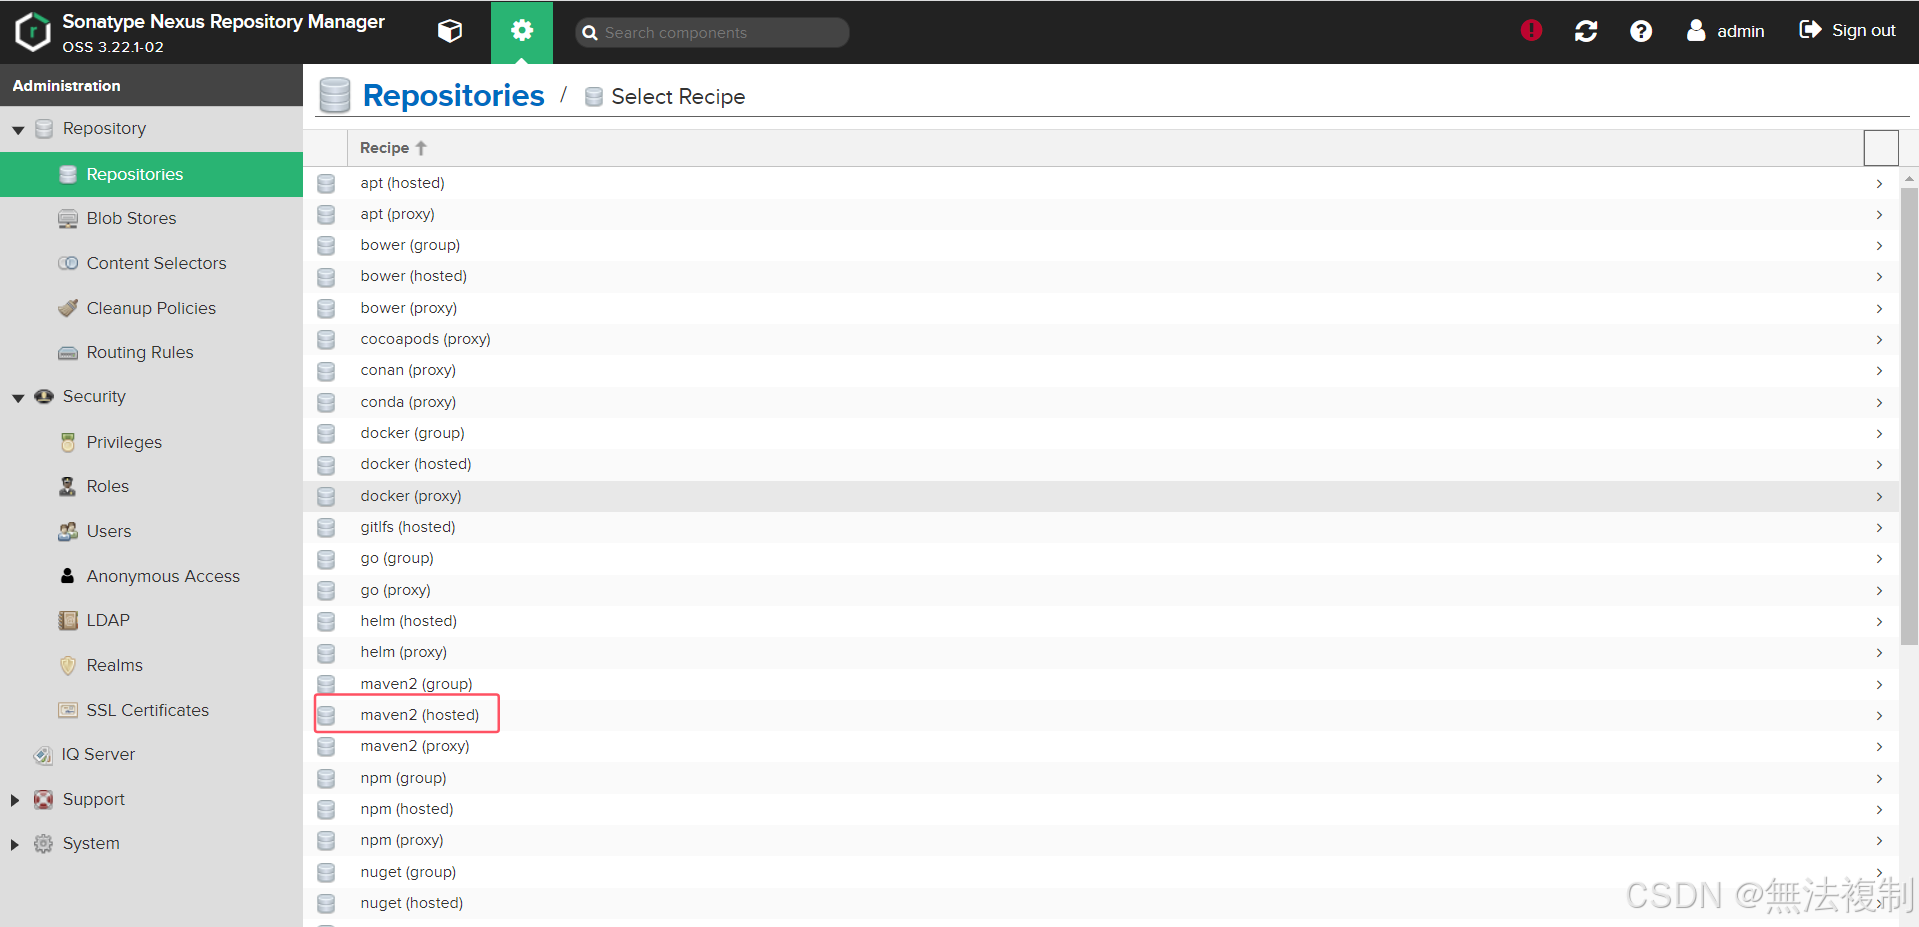Screen dimensions: 1919x927
Task: Open Cleanup Policies menu item
Action: 151,308
